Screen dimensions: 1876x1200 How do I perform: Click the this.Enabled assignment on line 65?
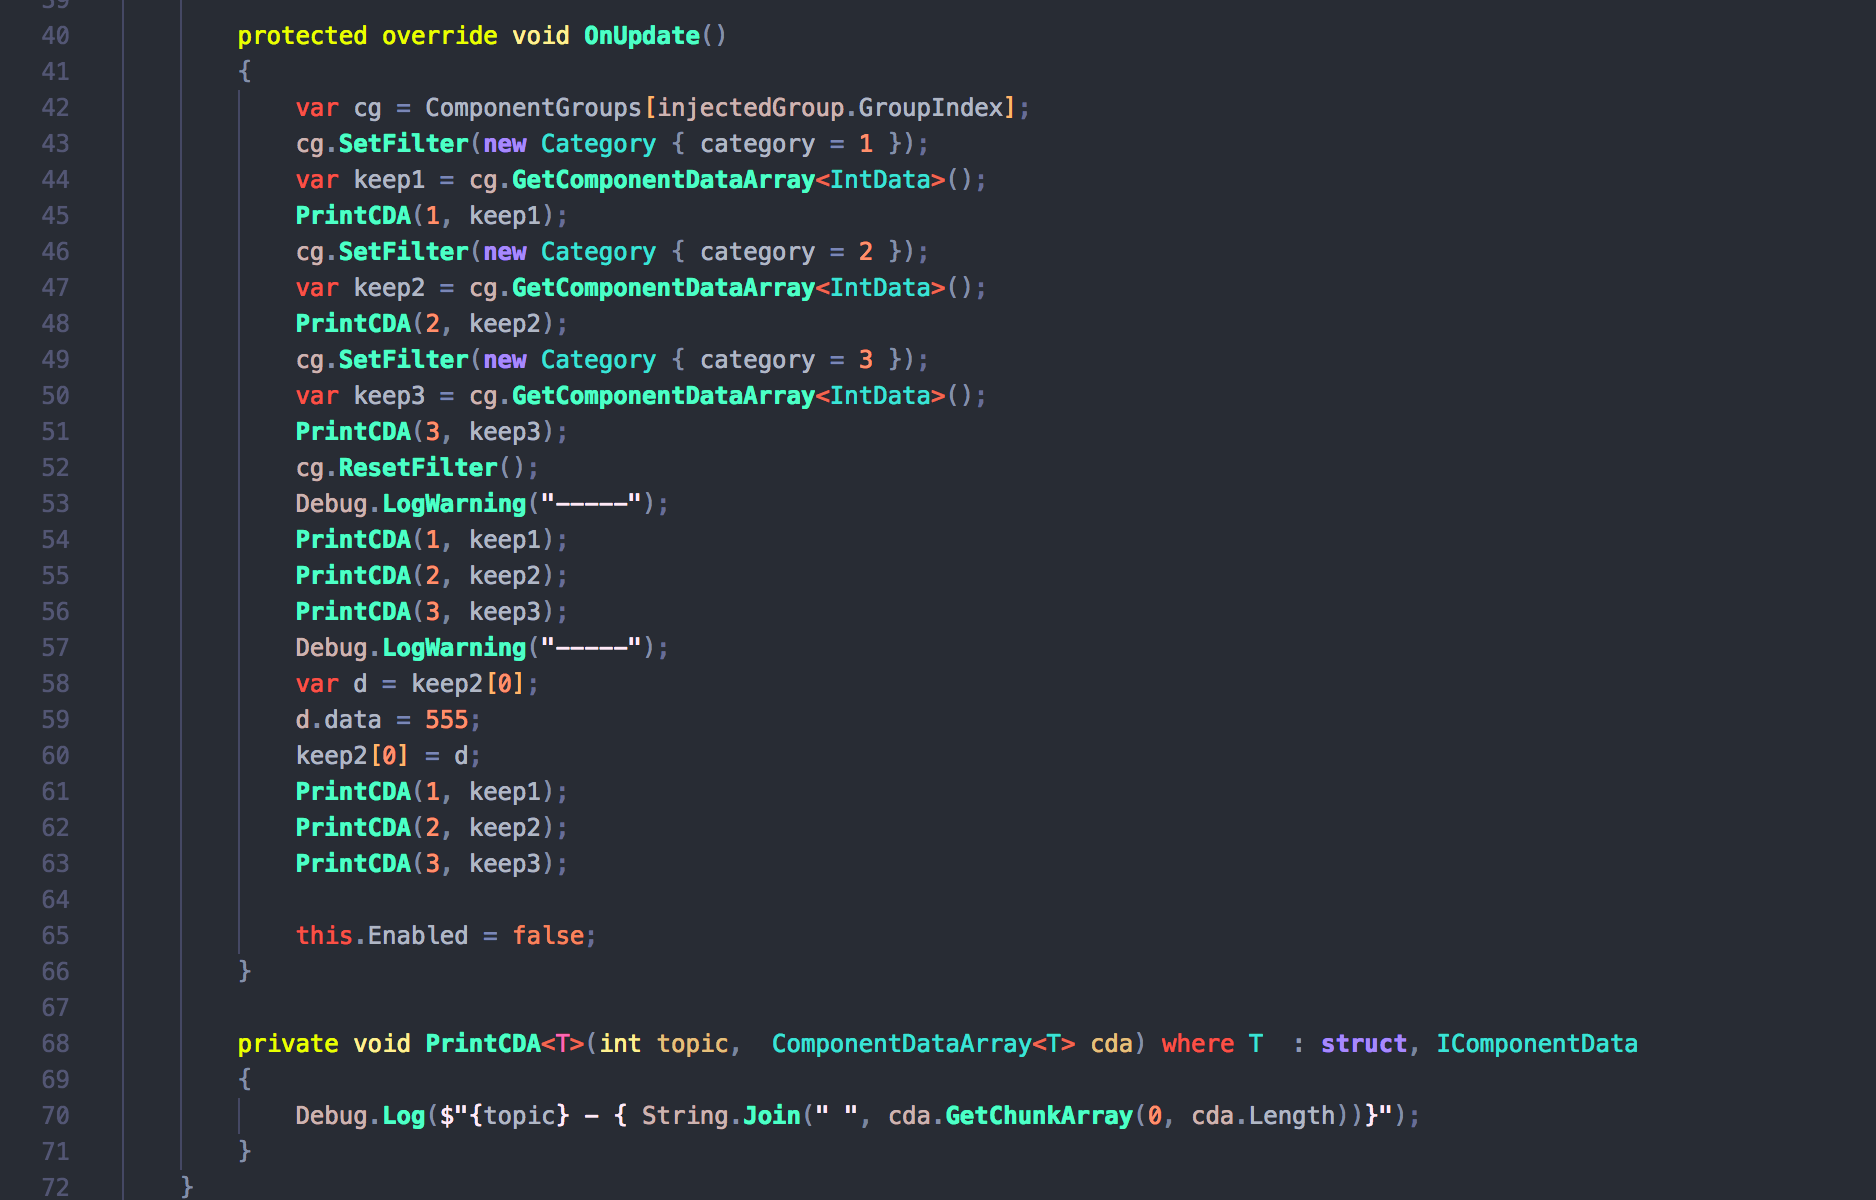point(382,935)
